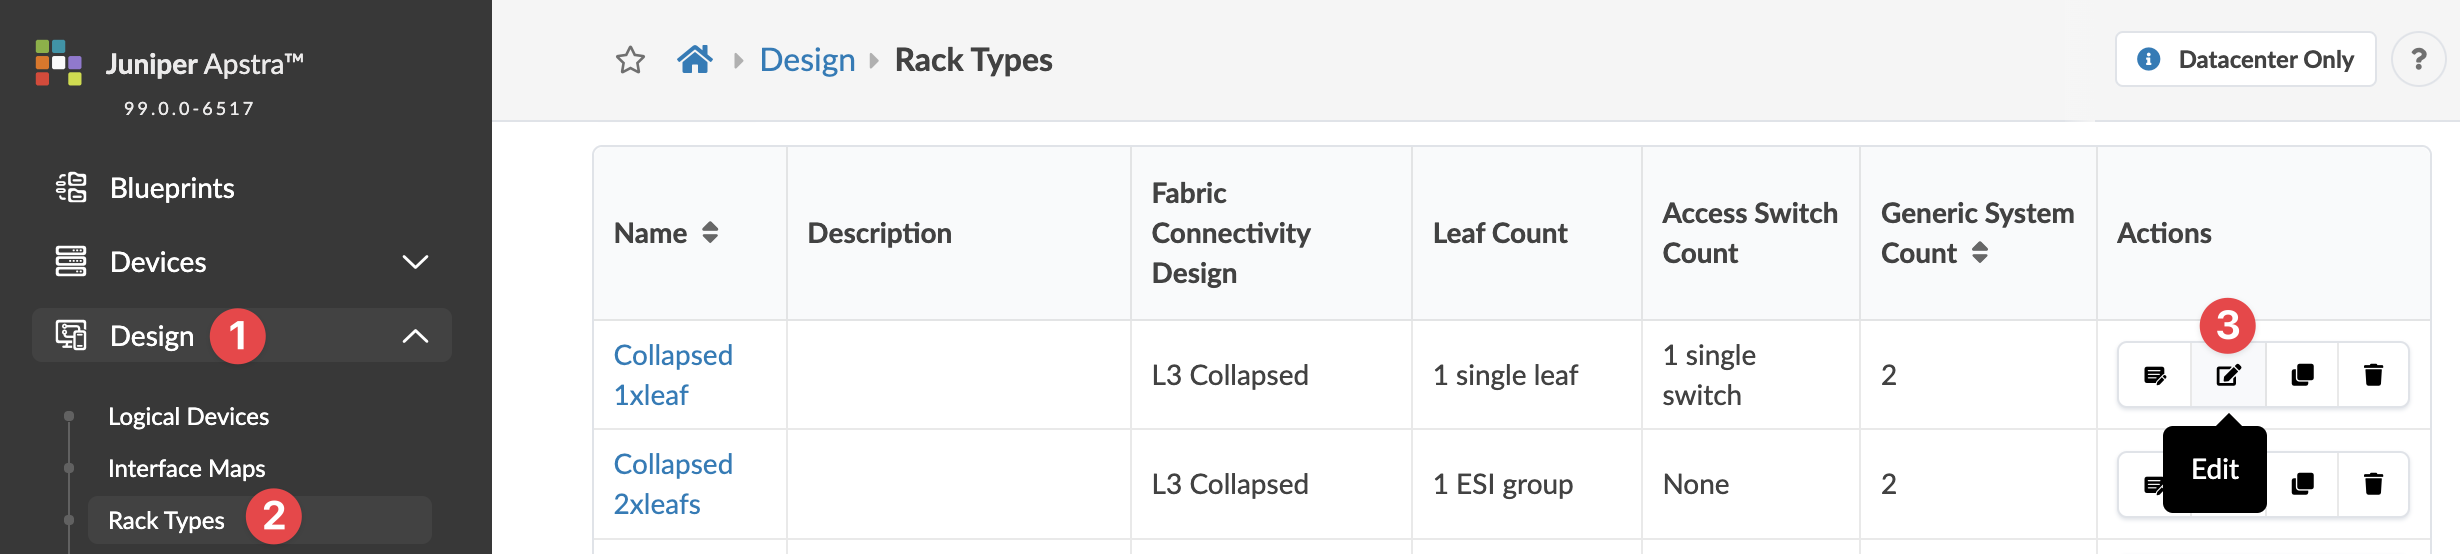The height and width of the screenshot is (554, 2460).
Task: Click the Datacenter Only button
Action: 2246,60
